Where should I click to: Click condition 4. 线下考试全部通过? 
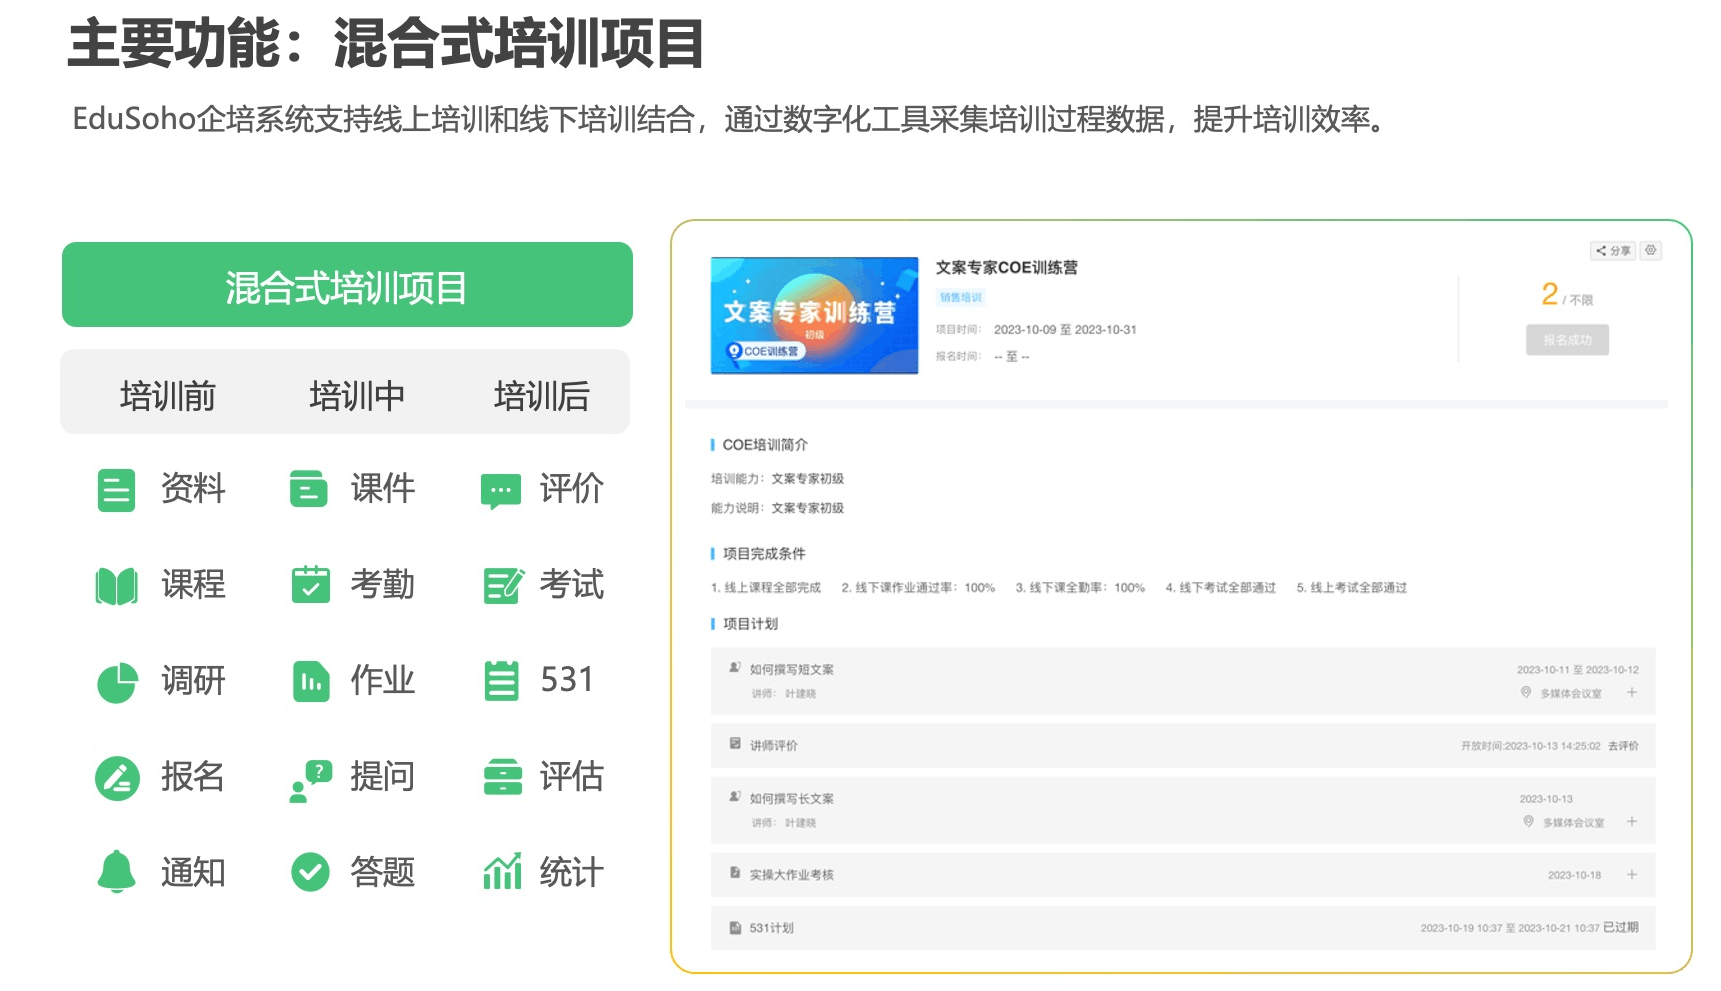1220,587
